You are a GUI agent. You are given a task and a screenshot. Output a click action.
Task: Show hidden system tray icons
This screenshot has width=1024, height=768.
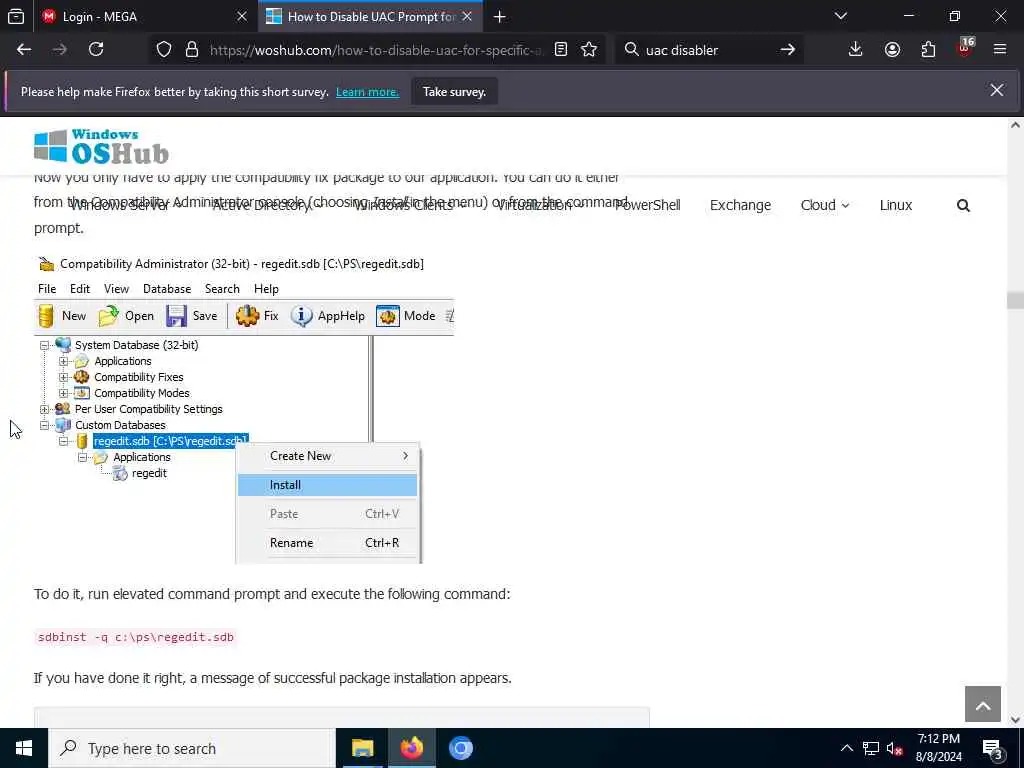(x=846, y=748)
